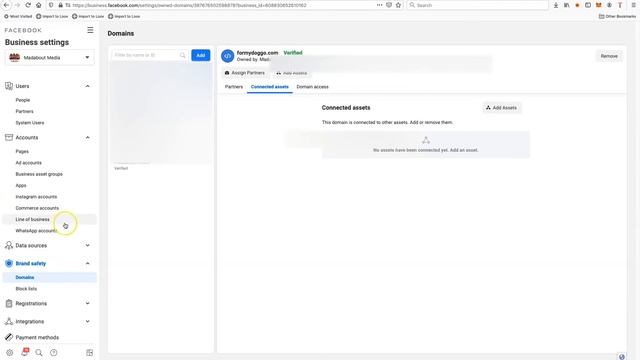Image resolution: width=640 pixels, height=360 pixels.
Task: Expand the Integrations section chevron
Action: [x=87, y=321]
